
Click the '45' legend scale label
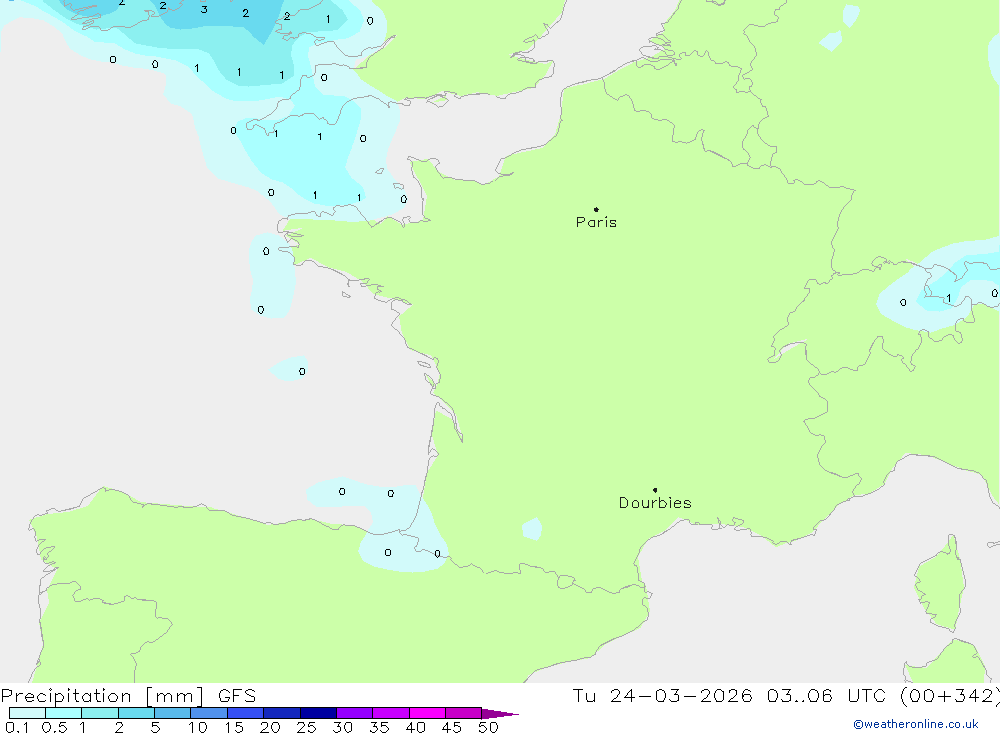452,727
